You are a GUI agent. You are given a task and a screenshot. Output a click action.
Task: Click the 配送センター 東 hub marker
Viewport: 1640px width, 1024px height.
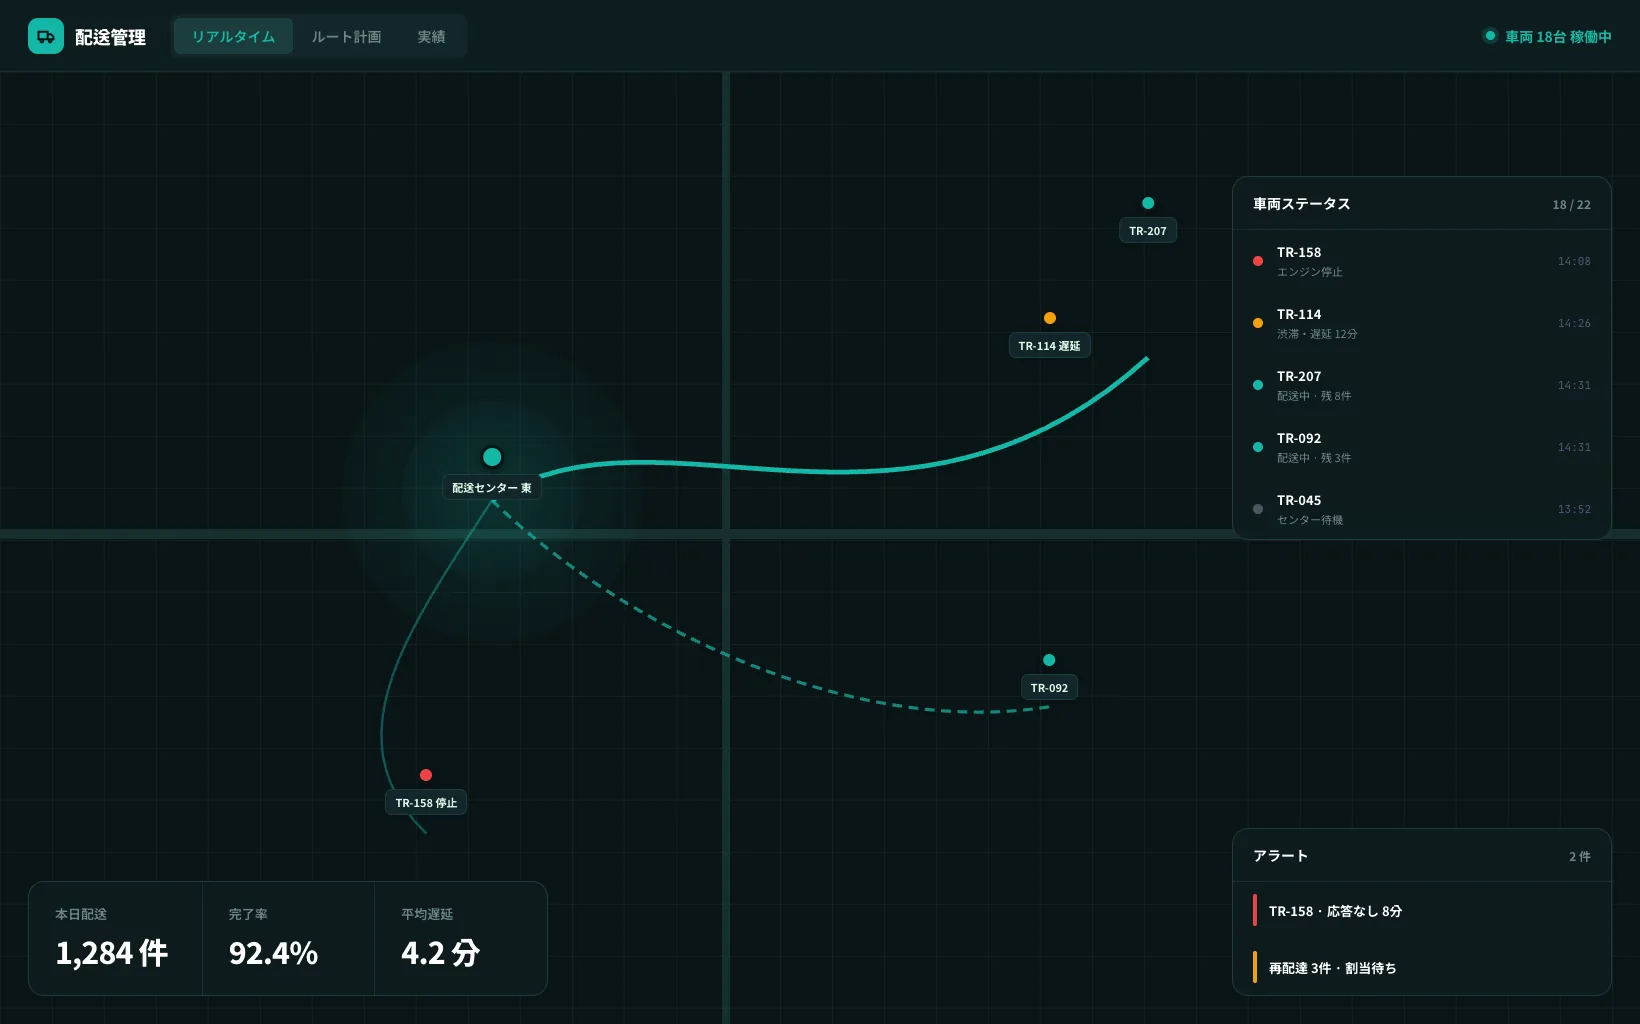pos(492,457)
